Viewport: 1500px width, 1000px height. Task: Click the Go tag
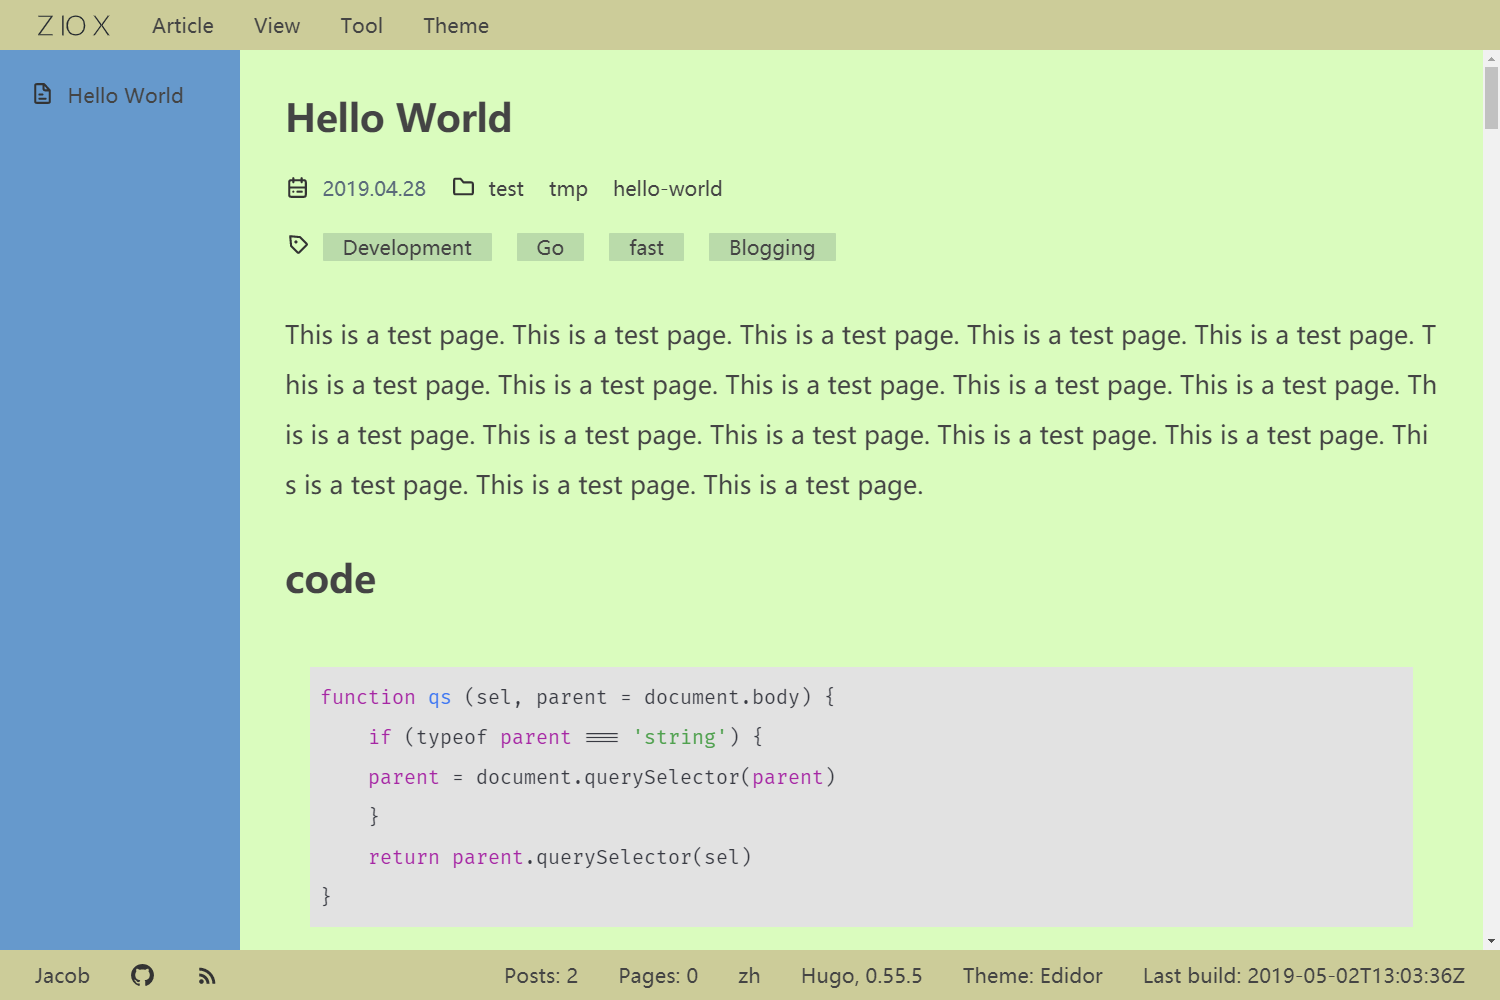[550, 247]
